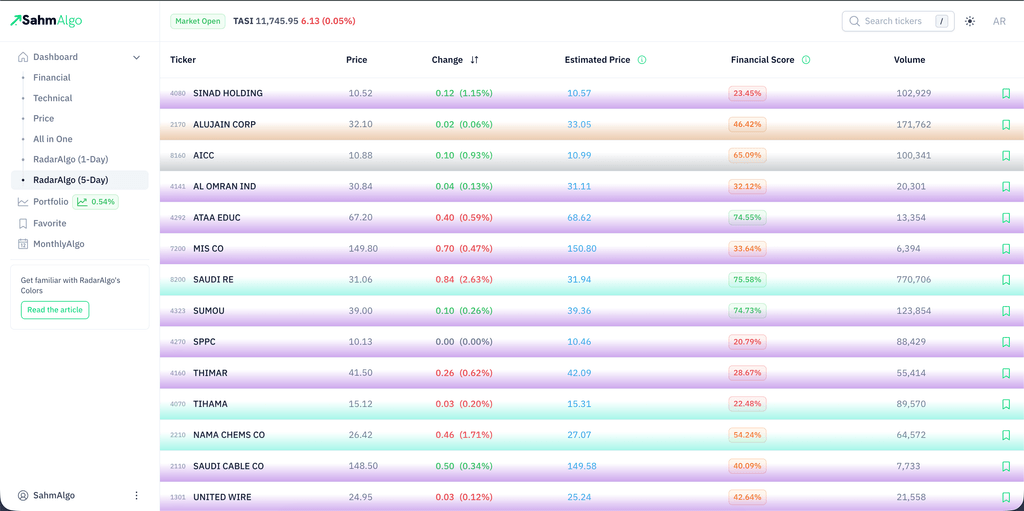Bookmark the SINAD HOLDING row

[1005, 94]
